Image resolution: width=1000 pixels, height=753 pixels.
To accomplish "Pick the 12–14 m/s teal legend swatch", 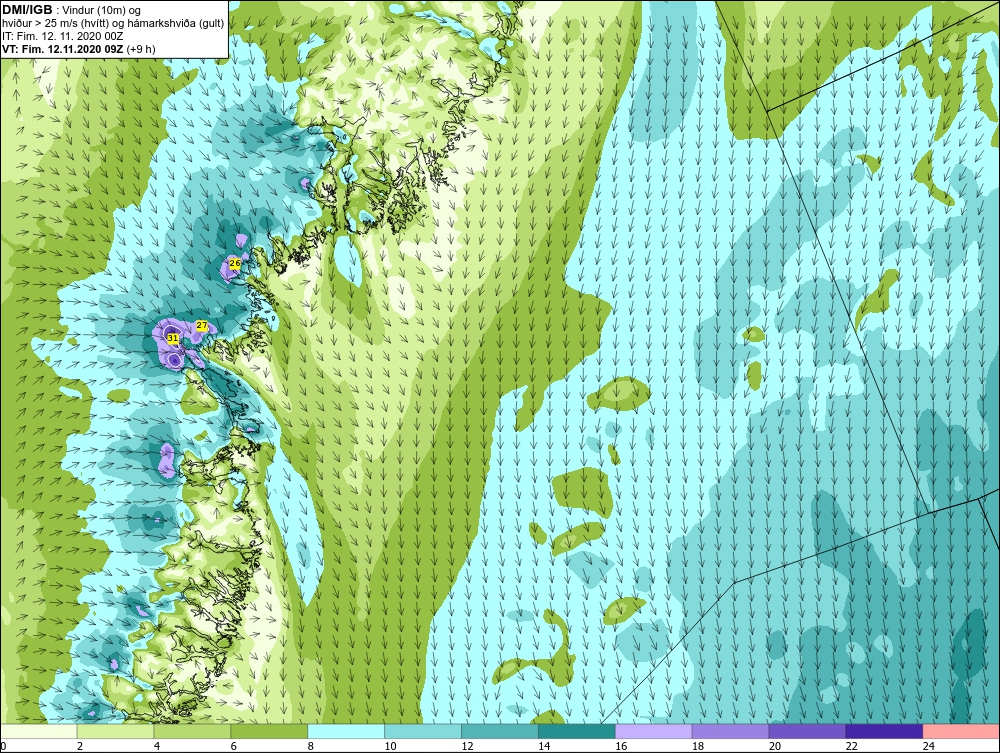I will pos(499,731).
